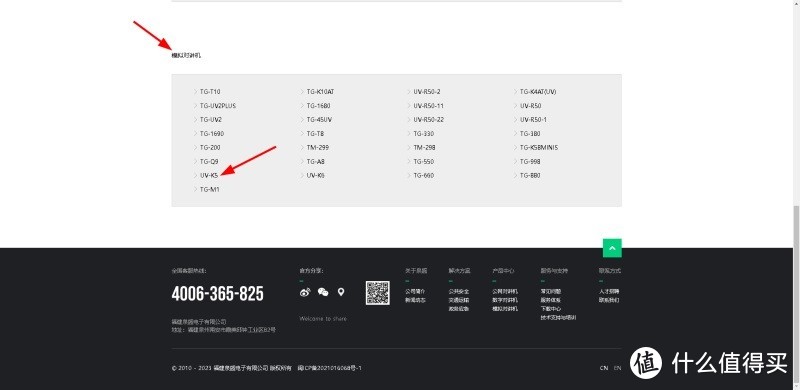Open the TG-T8 model link
Image resolution: width=800 pixels, height=390 pixels.
(x=315, y=134)
